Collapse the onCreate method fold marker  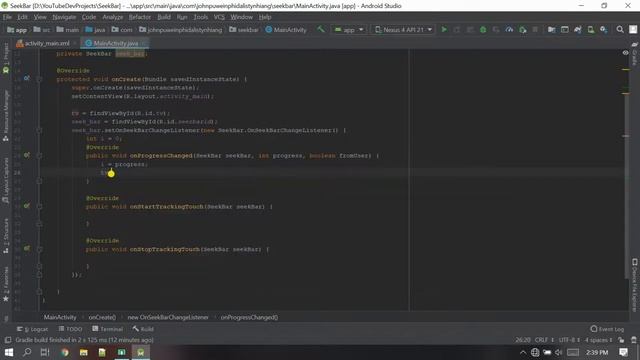pyautogui.click(x=40, y=79)
